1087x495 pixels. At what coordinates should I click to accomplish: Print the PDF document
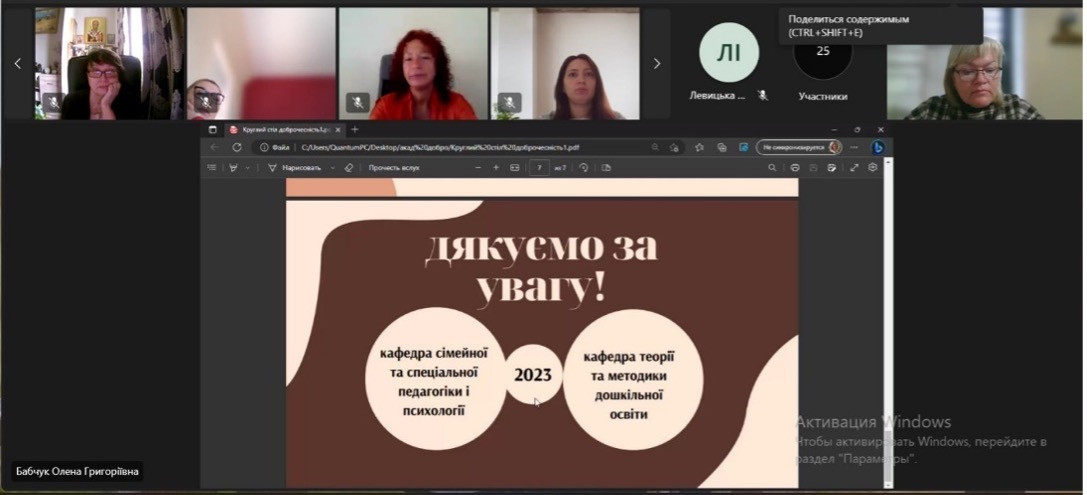click(795, 167)
